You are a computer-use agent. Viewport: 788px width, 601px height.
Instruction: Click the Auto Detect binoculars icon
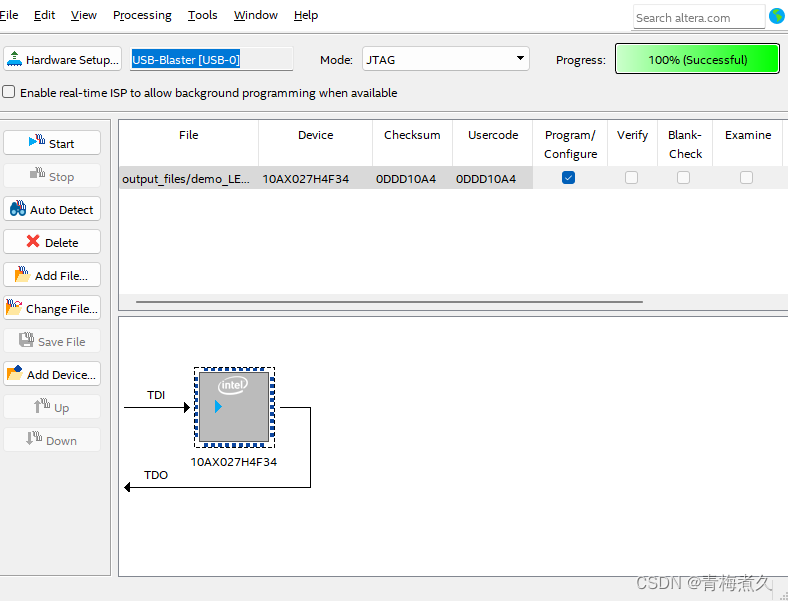click(18, 208)
